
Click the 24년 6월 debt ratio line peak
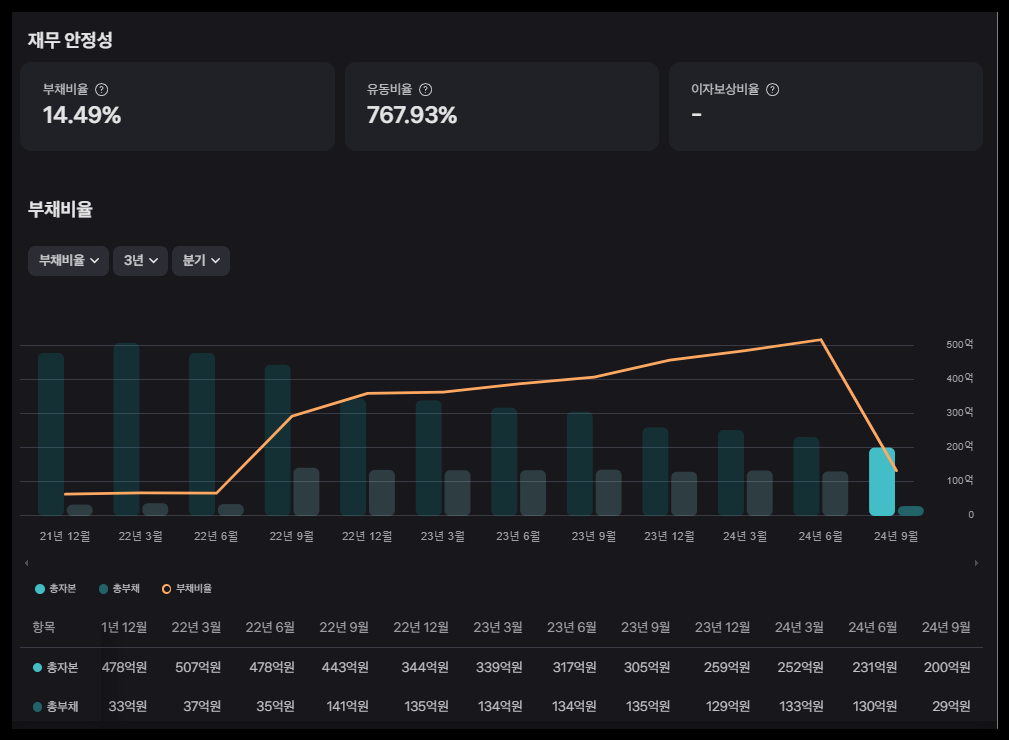(x=820, y=340)
